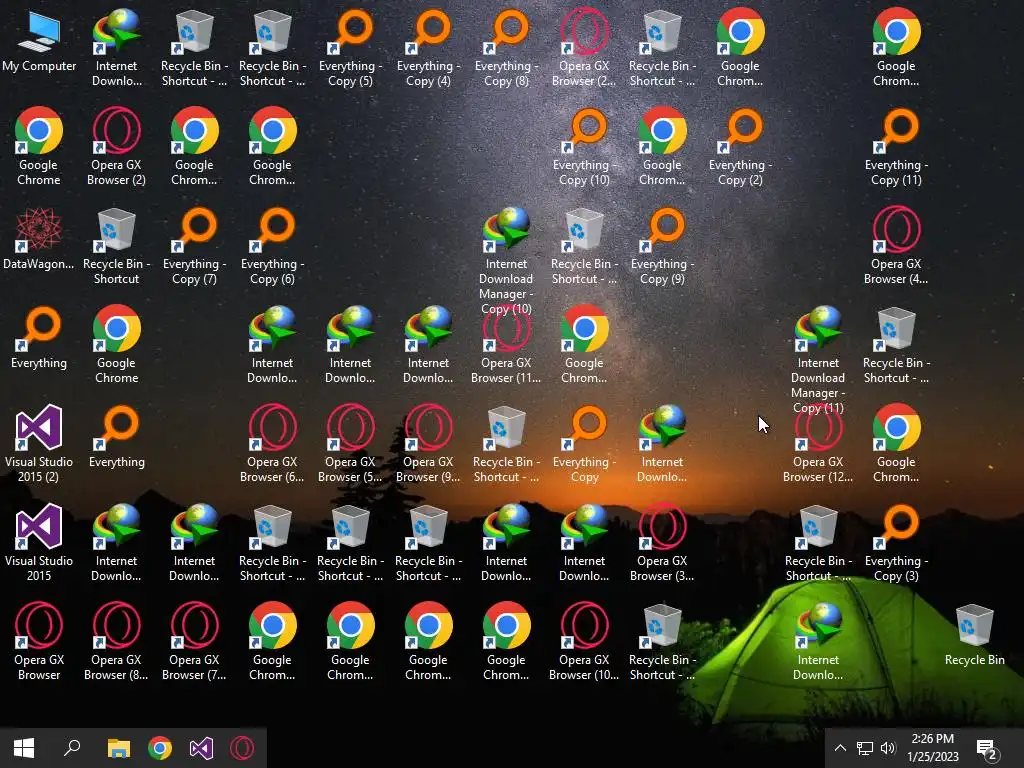Launch Opera GX from the taskbar
The width and height of the screenshot is (1024, 768).
point(242,748)
